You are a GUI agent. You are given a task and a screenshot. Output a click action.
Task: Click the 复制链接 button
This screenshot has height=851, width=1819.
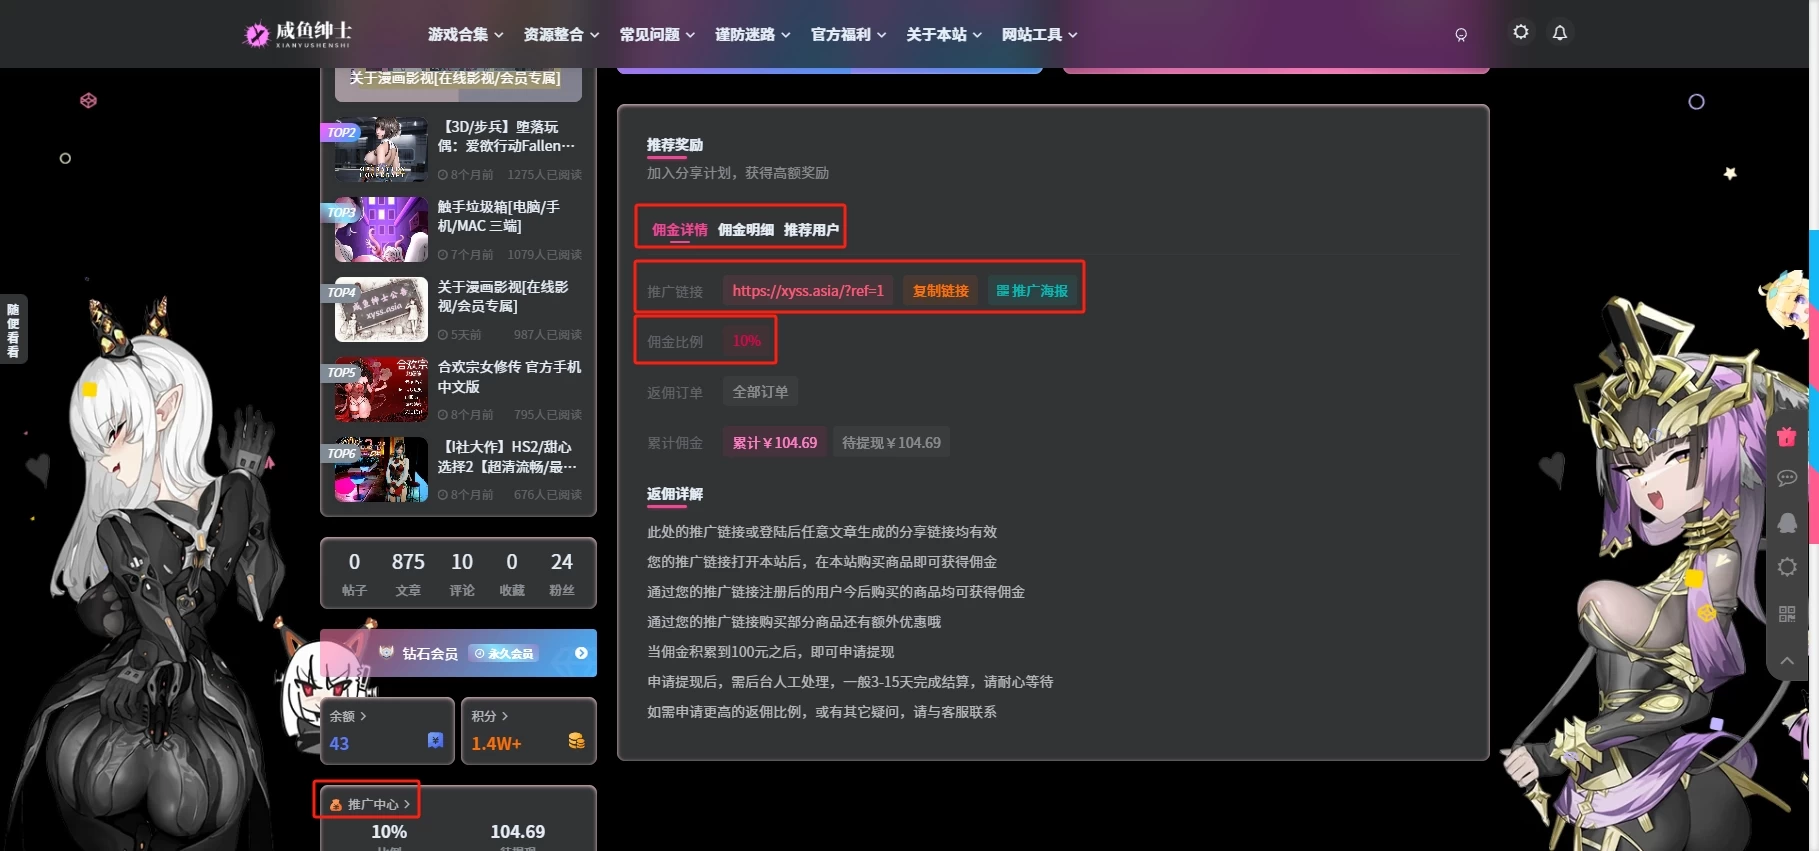pyautogui.click(x=940, y=291)
